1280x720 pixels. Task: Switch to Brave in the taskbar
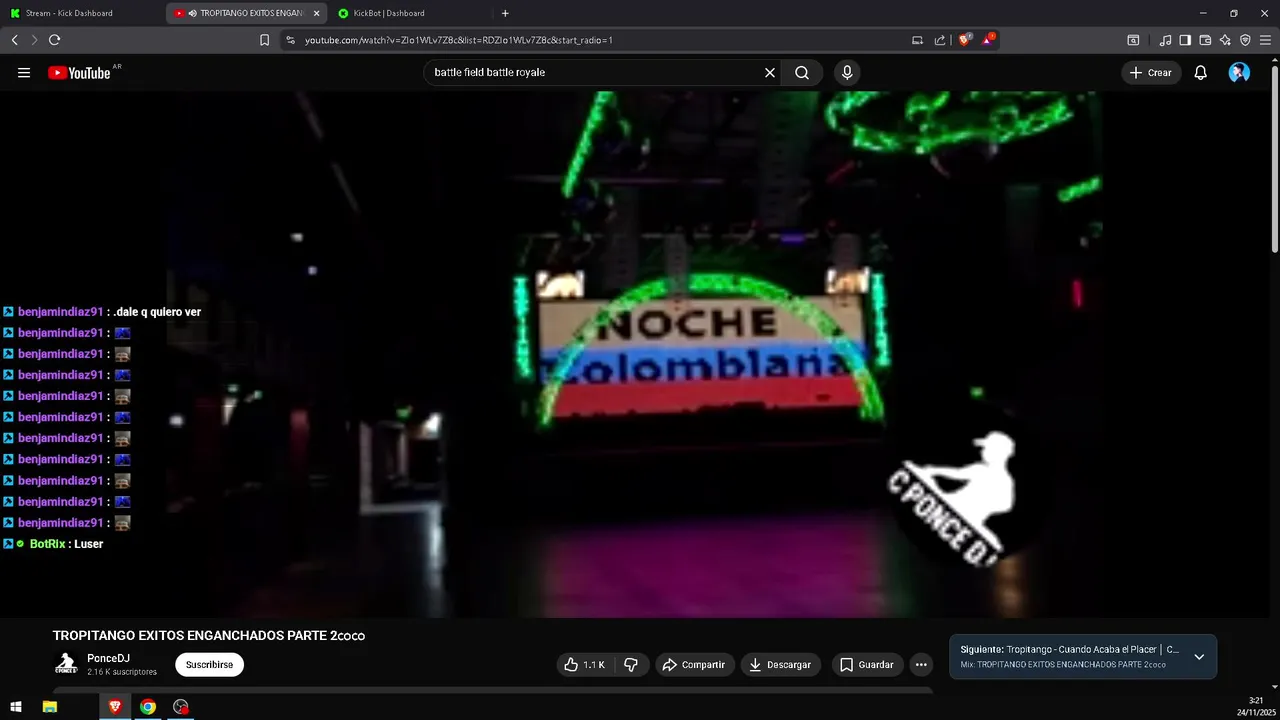pos(115,707)
